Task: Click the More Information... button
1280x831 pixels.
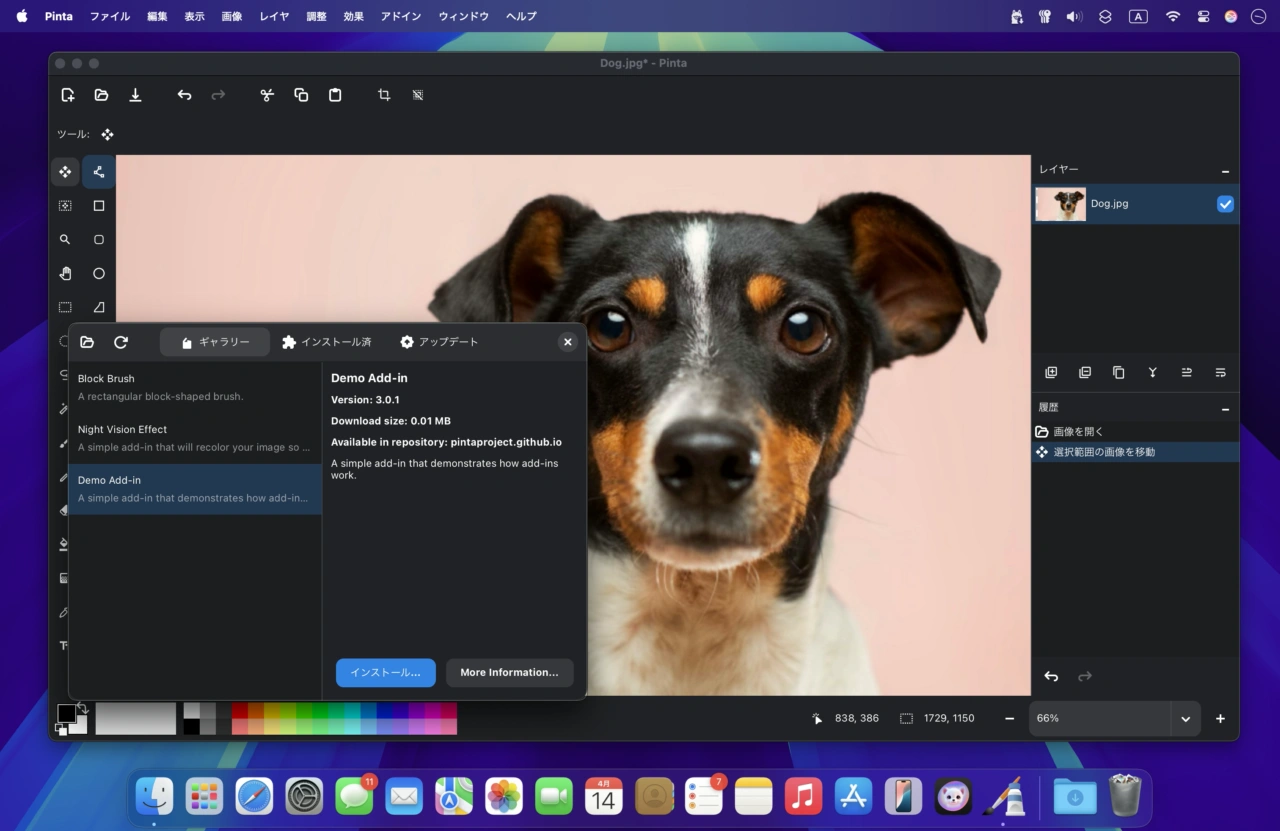Action: [509, 673]
